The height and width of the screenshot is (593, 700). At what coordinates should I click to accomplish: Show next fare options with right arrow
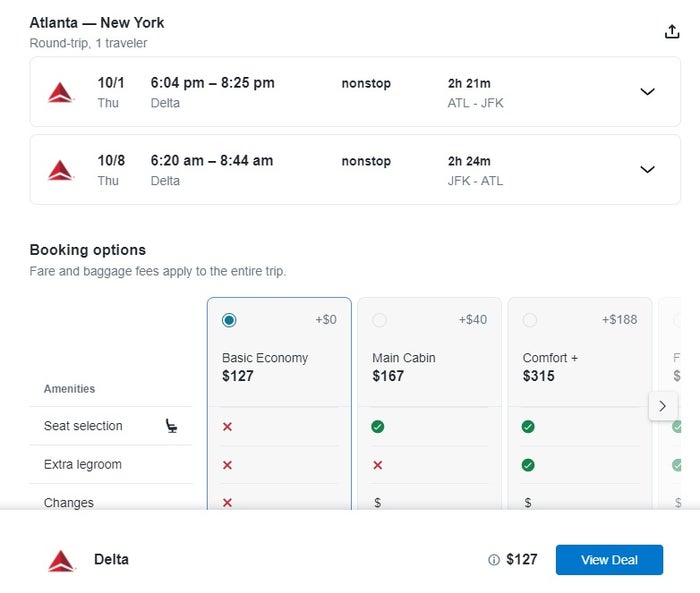coord(662,406)
